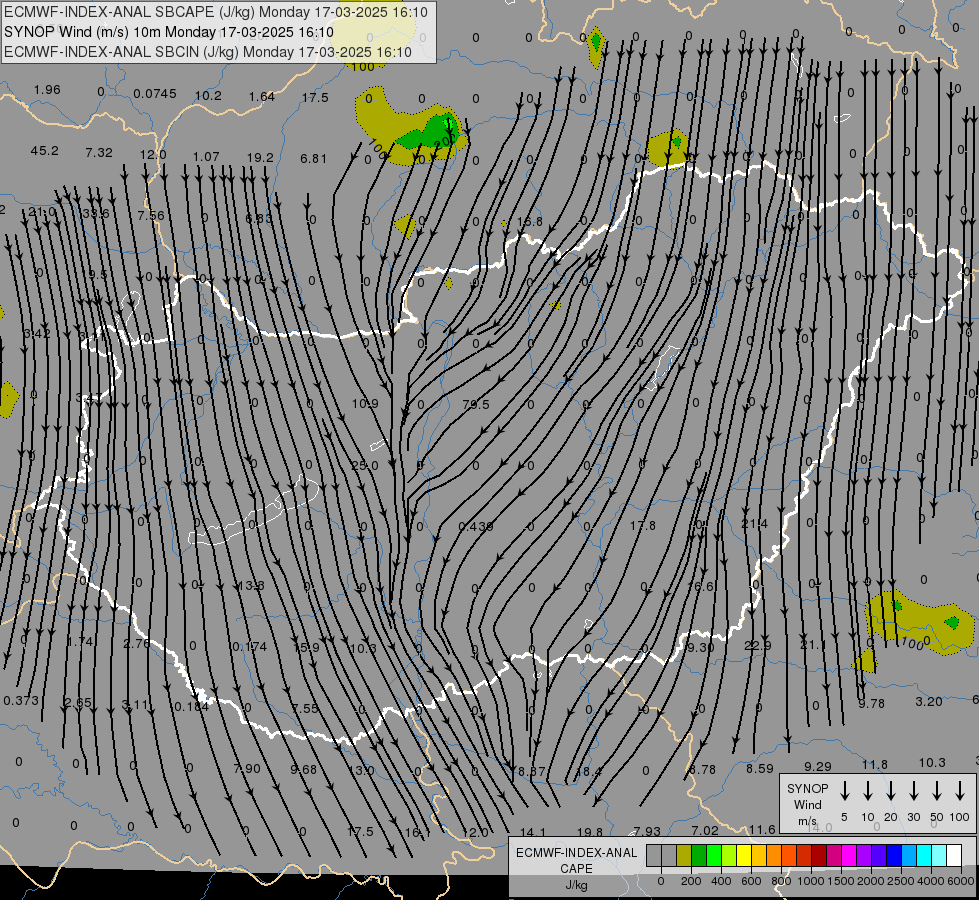Pick the dark green CAPE legend swatch
Image resolution: width=979 pixels, height=900 pixels.
(699, 856)
